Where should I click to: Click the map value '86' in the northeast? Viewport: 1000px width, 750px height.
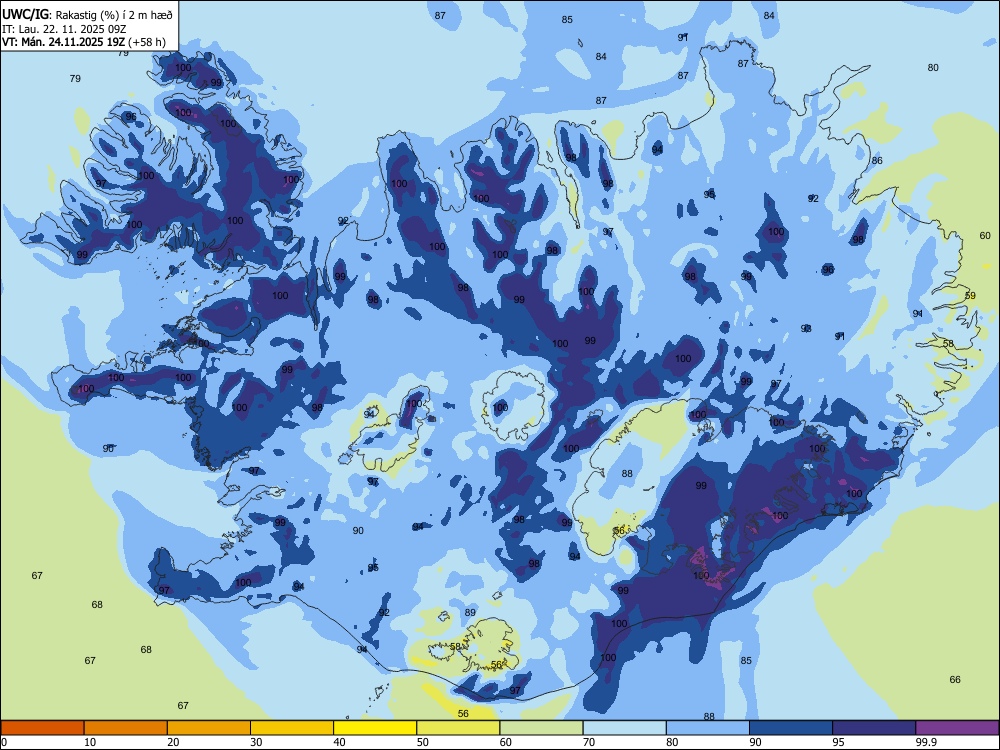(x=878, y=161)
